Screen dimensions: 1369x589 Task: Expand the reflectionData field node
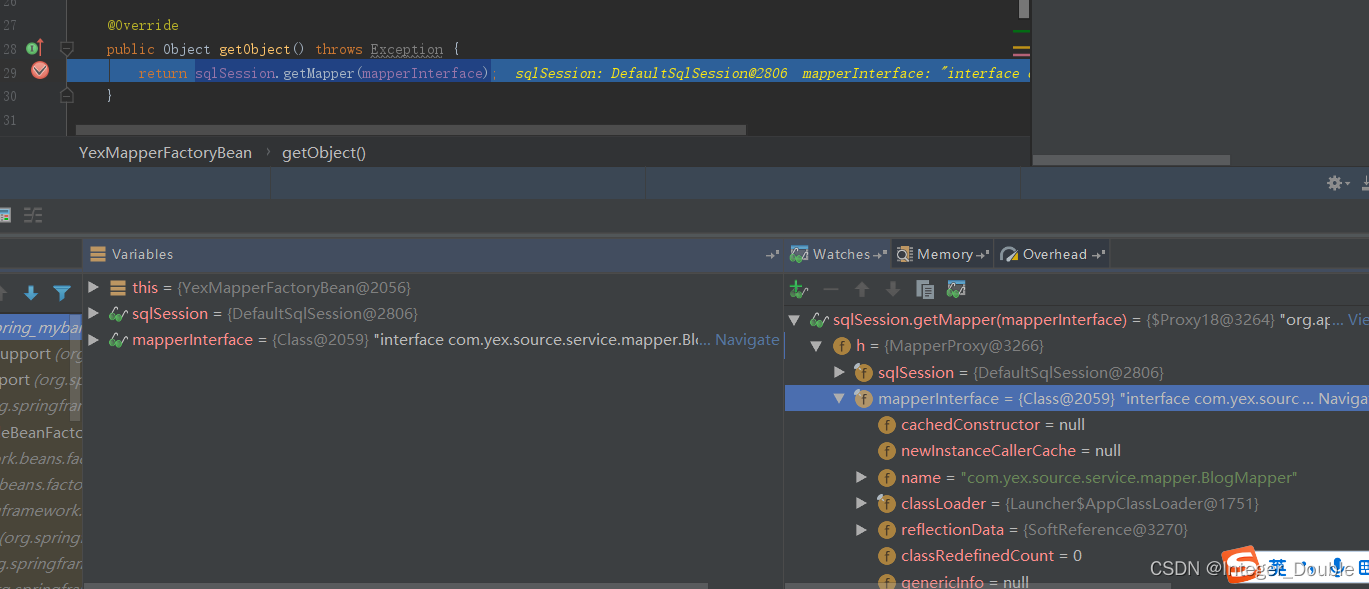[x=863, y=529]
